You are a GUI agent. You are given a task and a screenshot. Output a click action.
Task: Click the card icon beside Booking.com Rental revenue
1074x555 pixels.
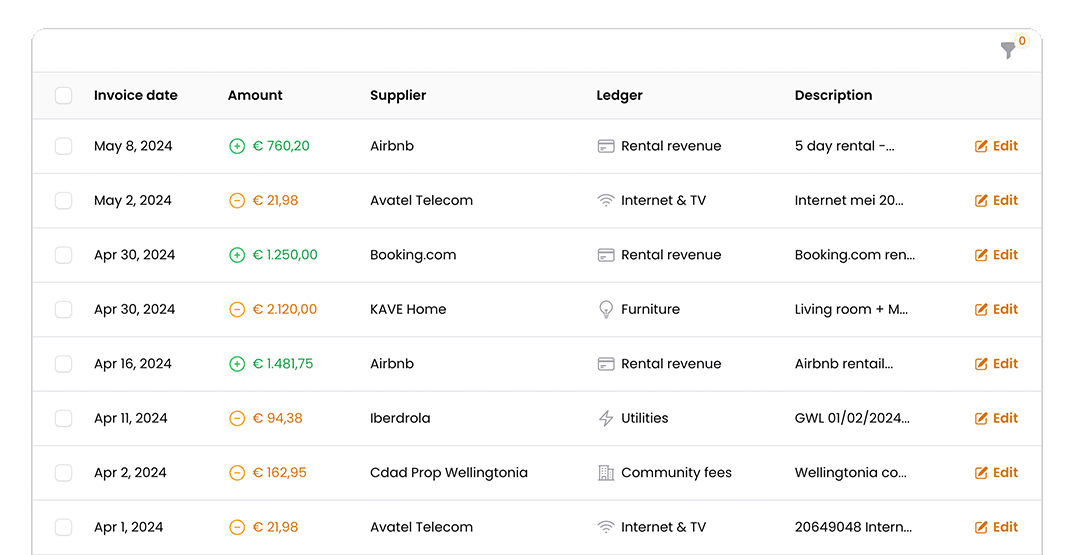pos(606,255)
